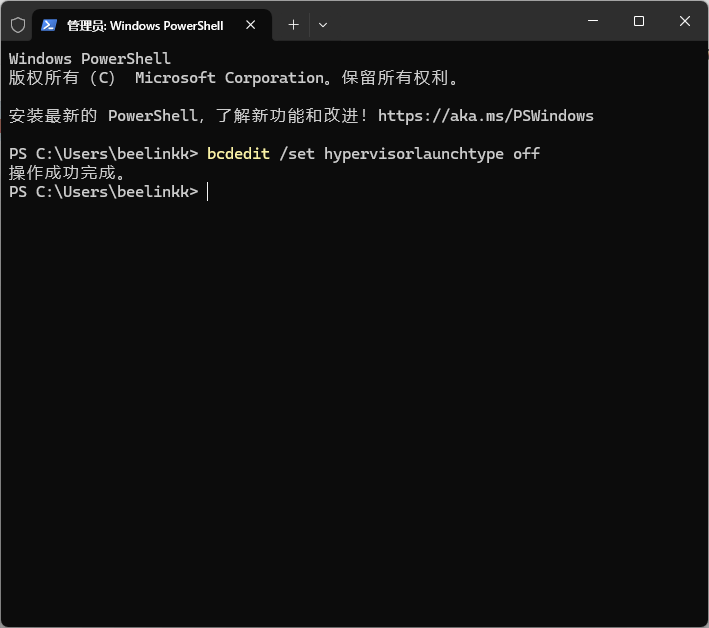Maximize the terminal window

pos(639,21)
